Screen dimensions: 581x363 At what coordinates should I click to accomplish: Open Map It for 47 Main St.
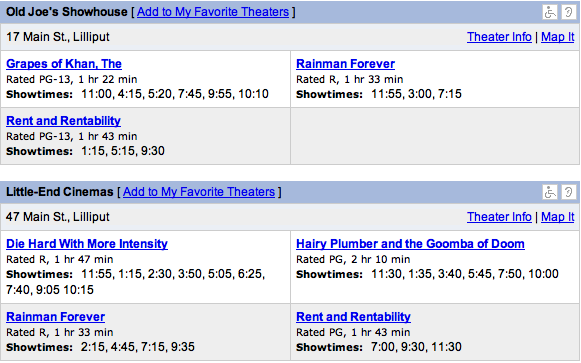tap(558, 217)
